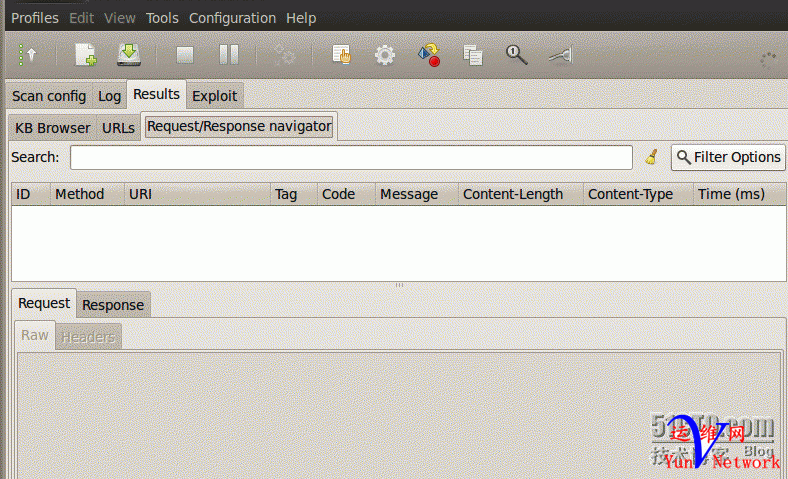The height and width of the screenshot is (479, 788).
Task: Click the Multiple Exploit toolbar icon
Action: (284, 55)
